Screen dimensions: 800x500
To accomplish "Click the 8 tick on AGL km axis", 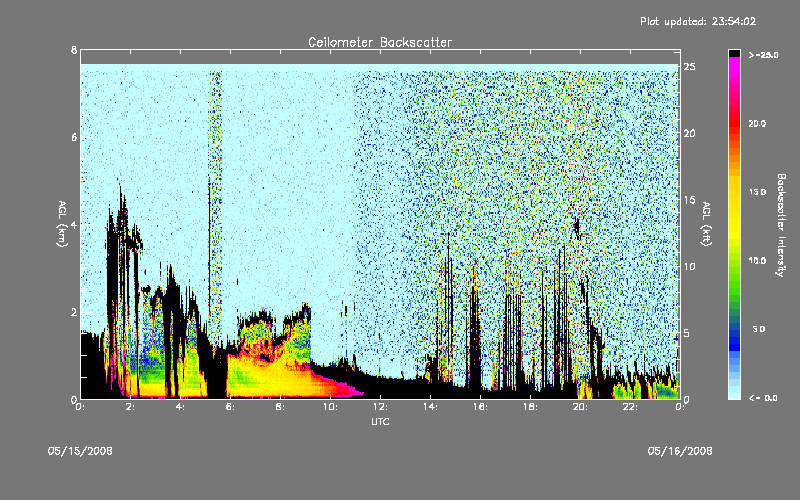I will point(74,50).
